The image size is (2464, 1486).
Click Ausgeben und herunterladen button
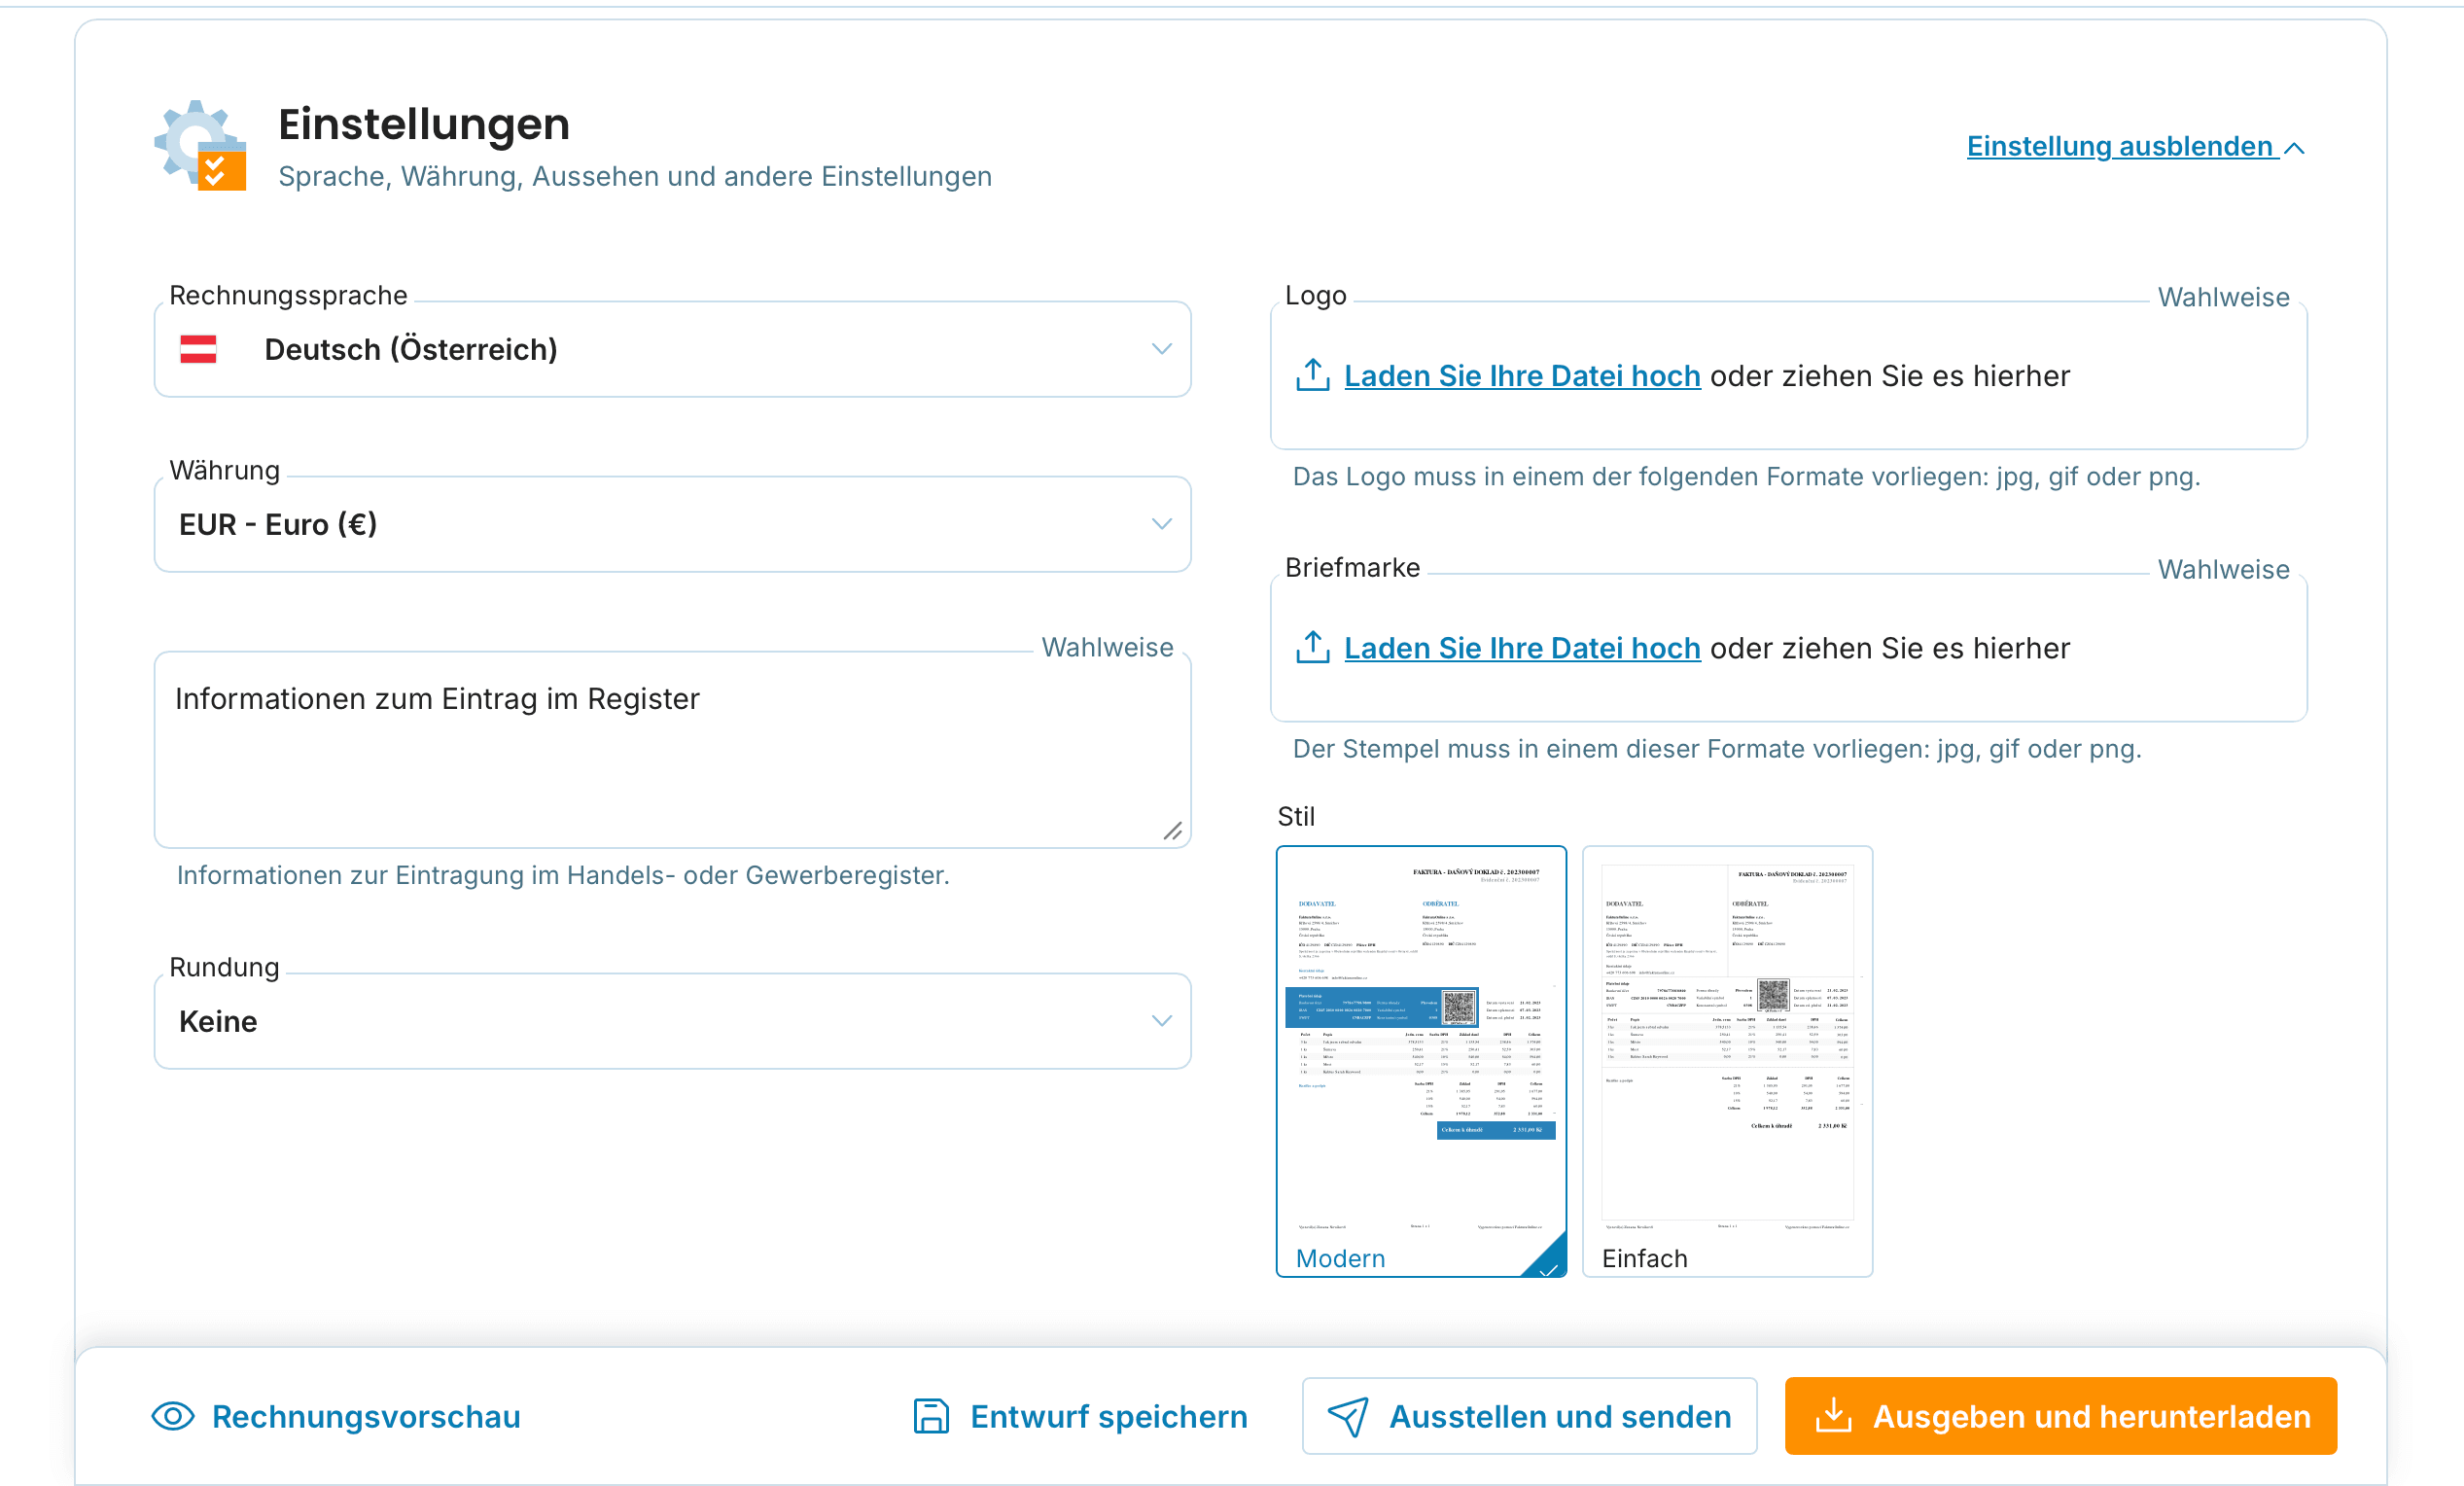(x=2060, y=1416)
